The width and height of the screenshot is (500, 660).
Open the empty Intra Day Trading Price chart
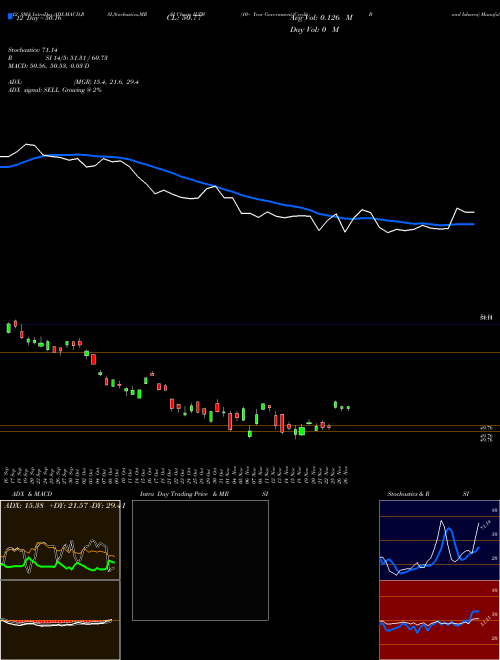click(200, 560)
